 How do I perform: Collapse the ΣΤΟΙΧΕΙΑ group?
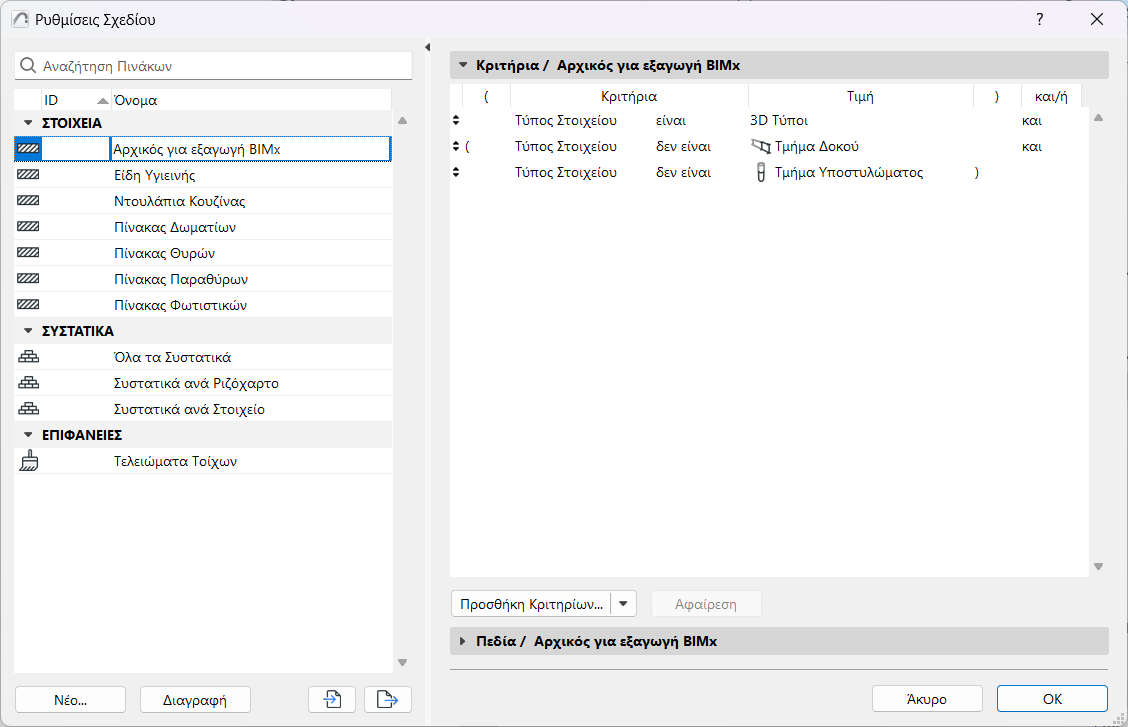pos(28,123)
